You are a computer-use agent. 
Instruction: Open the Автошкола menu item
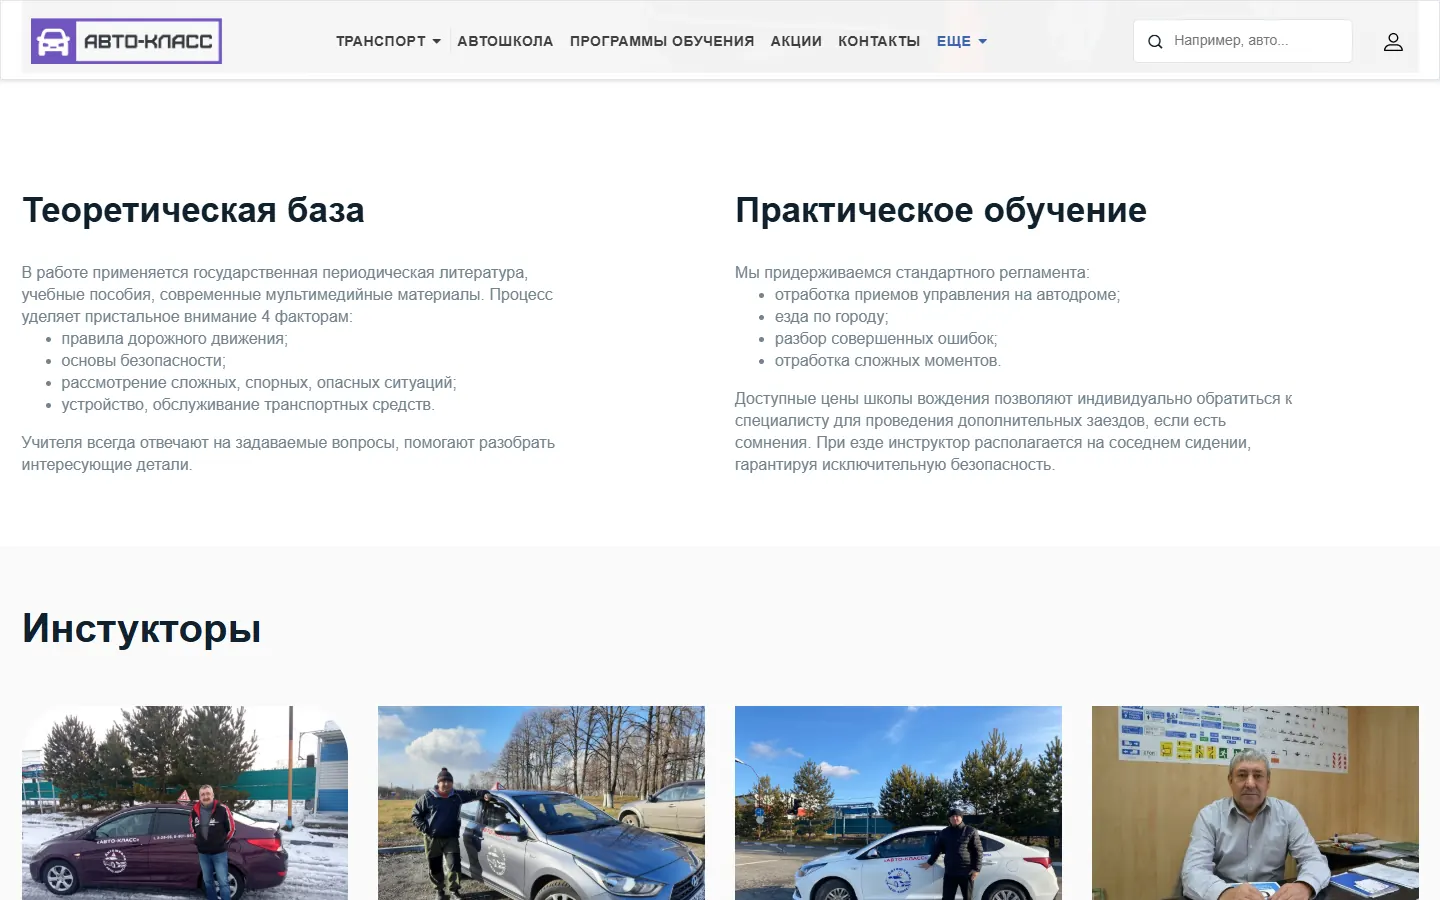tap(505, 41)
